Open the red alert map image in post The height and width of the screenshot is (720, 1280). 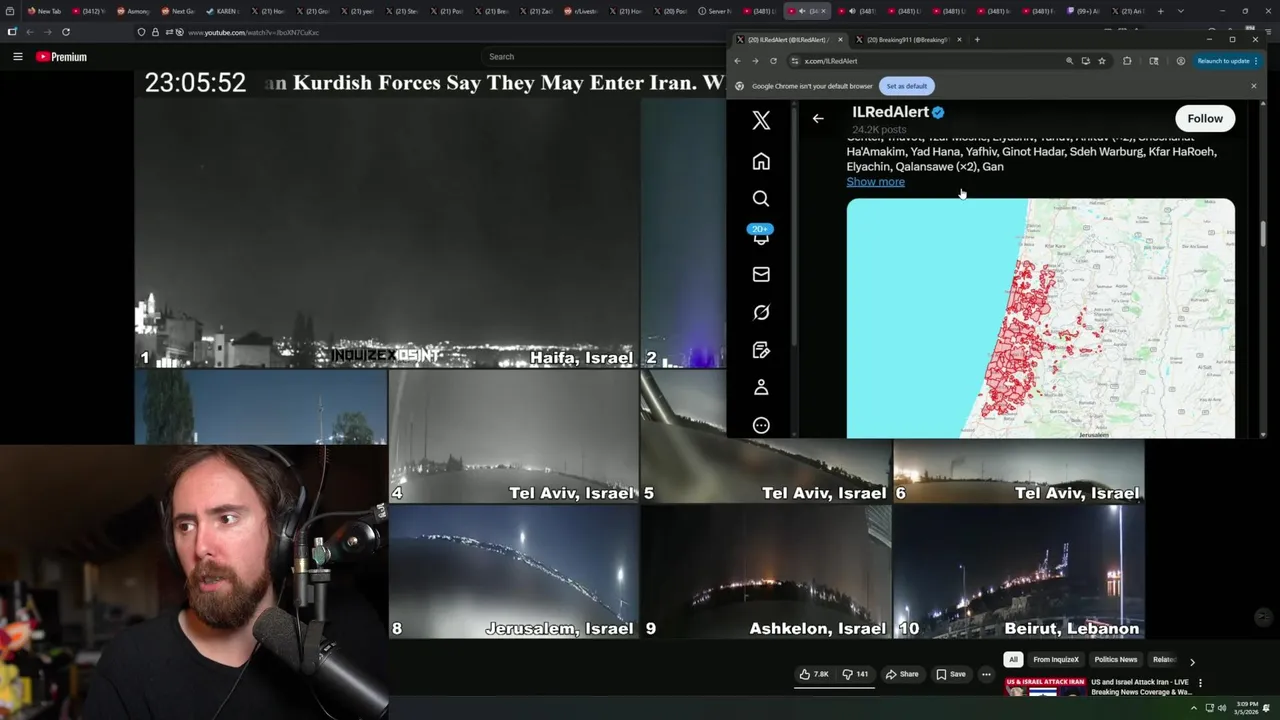[x=1040, y=318]
